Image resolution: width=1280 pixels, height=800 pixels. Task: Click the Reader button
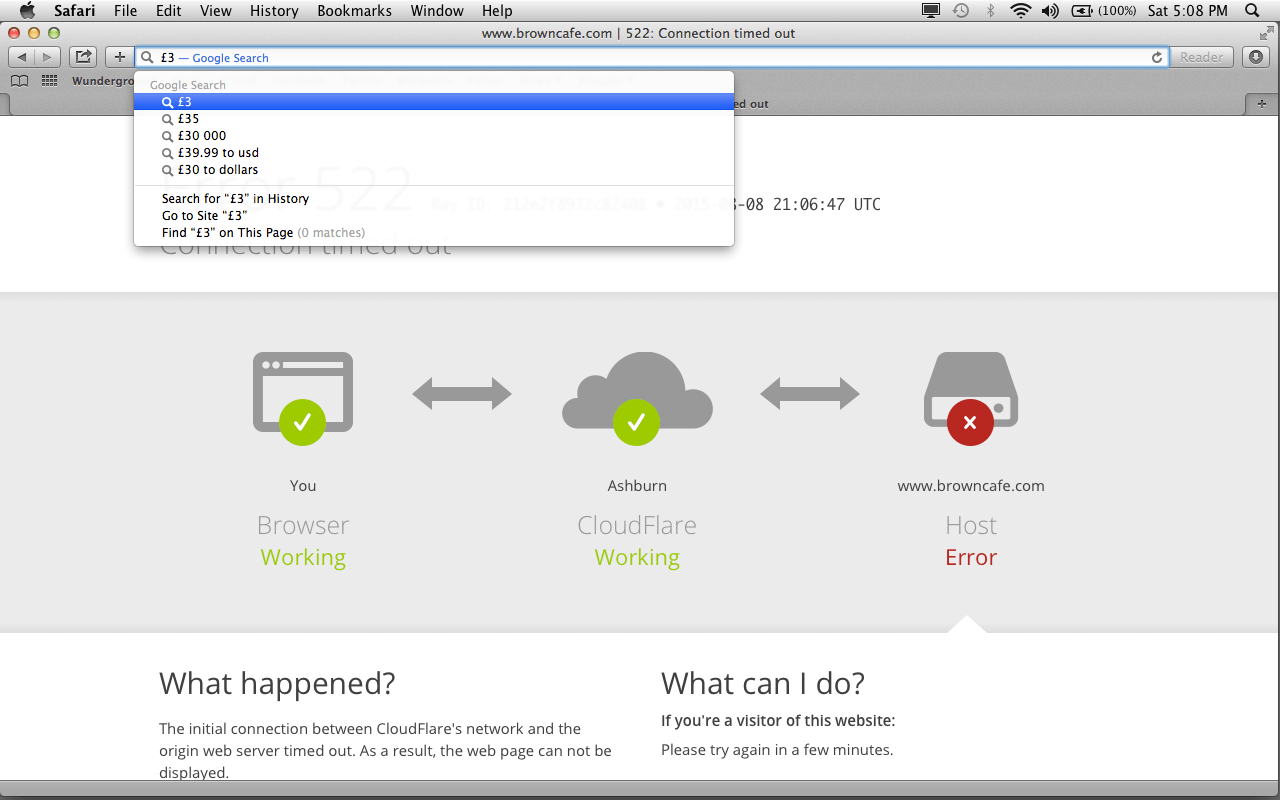click(x=1201, y=57)
